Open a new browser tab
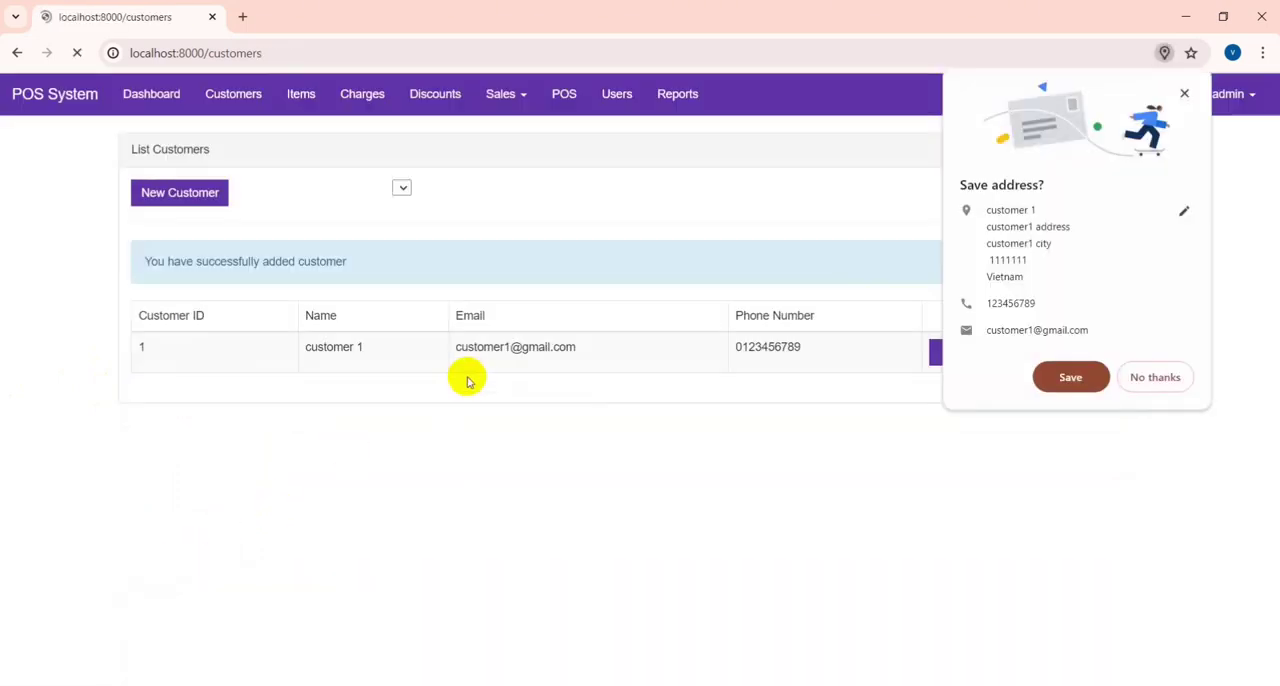 (242, 17)
